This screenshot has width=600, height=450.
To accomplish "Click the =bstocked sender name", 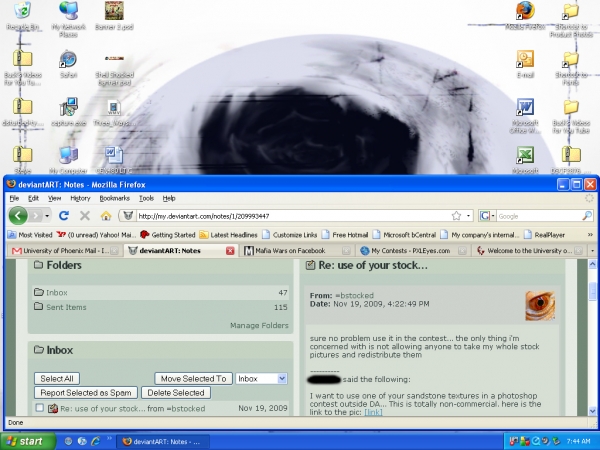I will click(x=354, y=295).
